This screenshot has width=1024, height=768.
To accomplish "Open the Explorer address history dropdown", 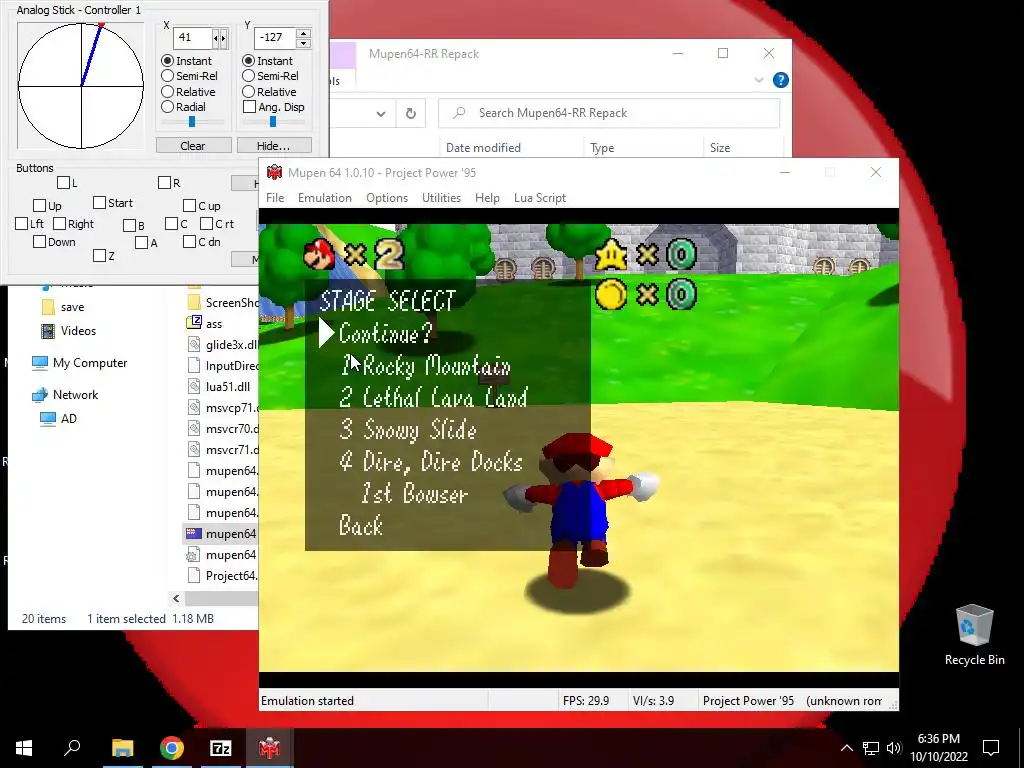I will [x=380, y=114].
